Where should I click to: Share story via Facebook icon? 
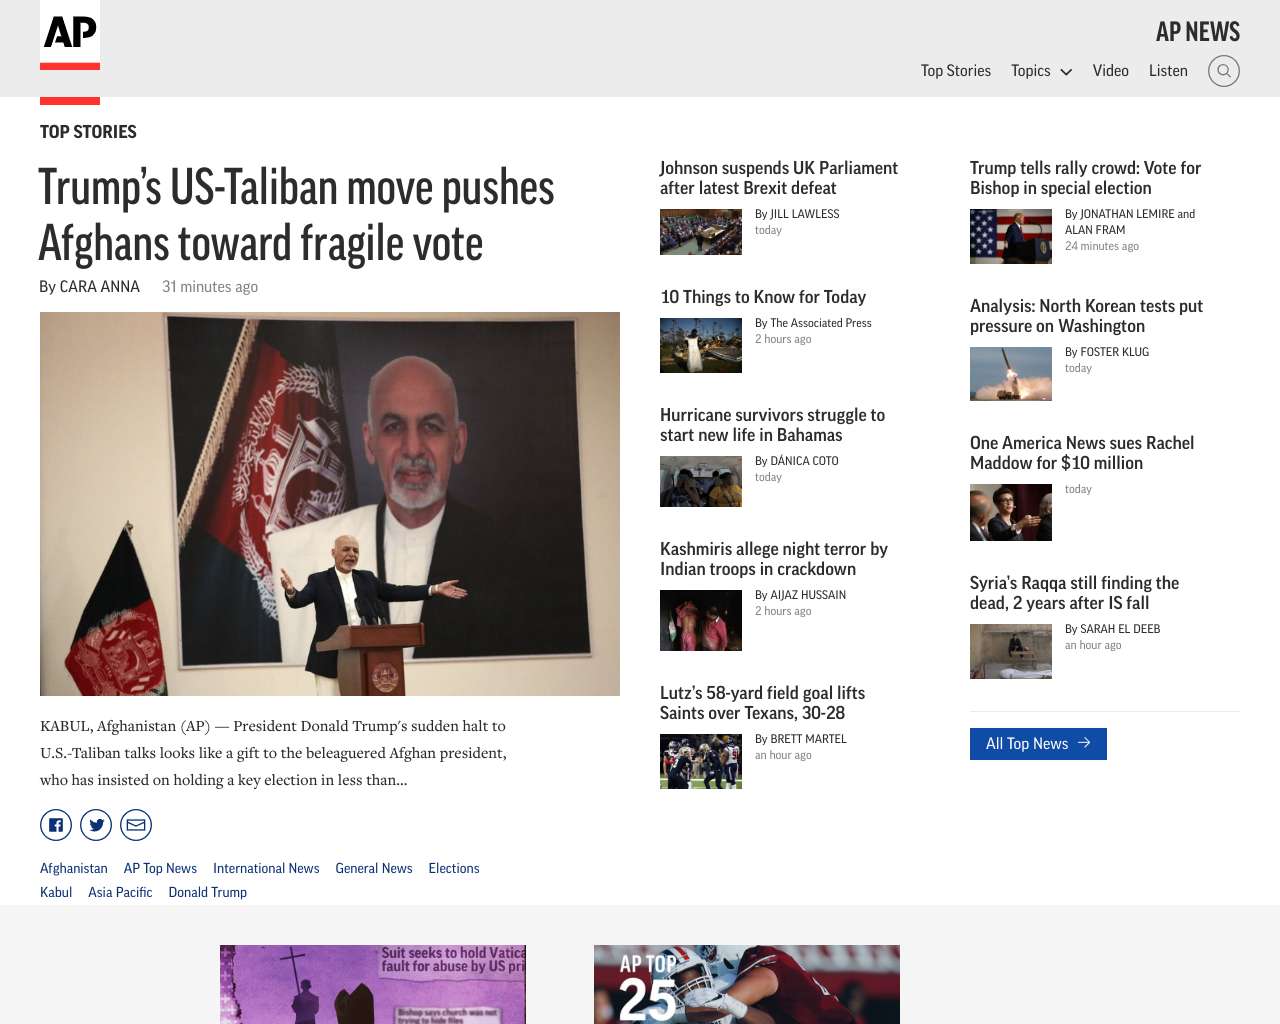pos(56,825)
